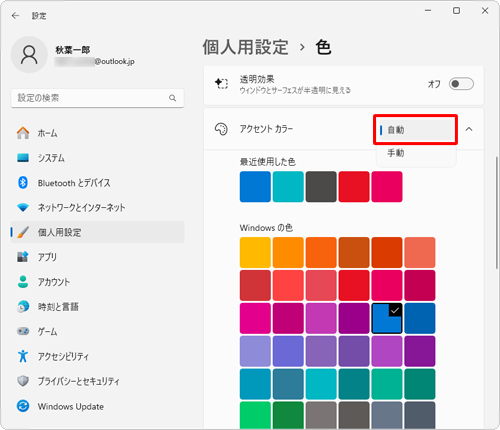The height and width of the screenshot is (430, 500).
Task: Click the network Wi-Fi icon
Action: 23,207
